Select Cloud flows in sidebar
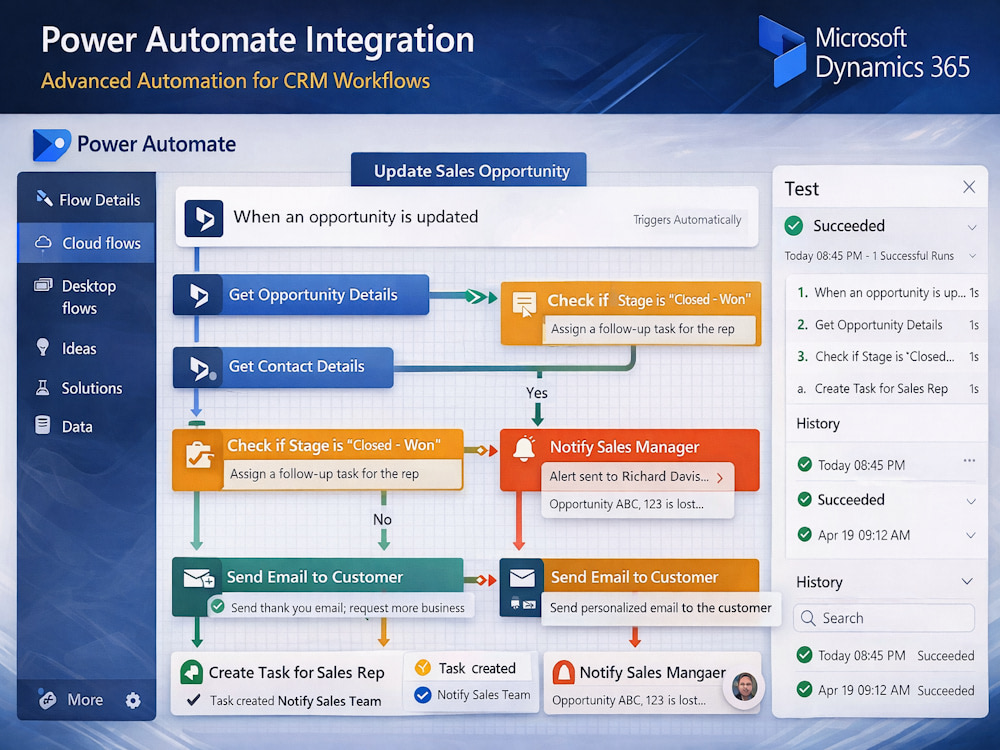 pos(87,243)
